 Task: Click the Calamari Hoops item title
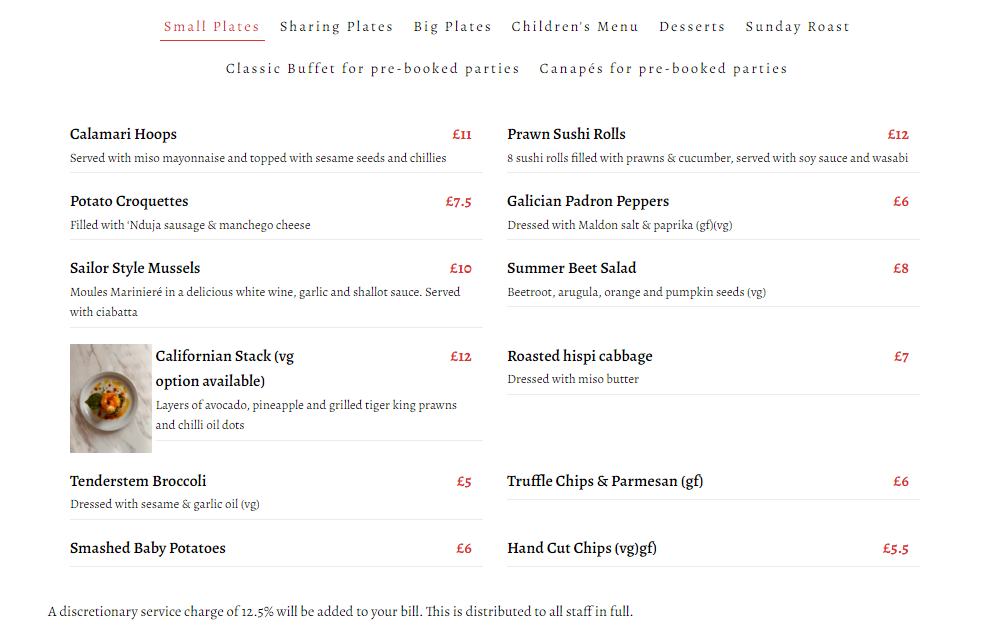pos(123,134)
